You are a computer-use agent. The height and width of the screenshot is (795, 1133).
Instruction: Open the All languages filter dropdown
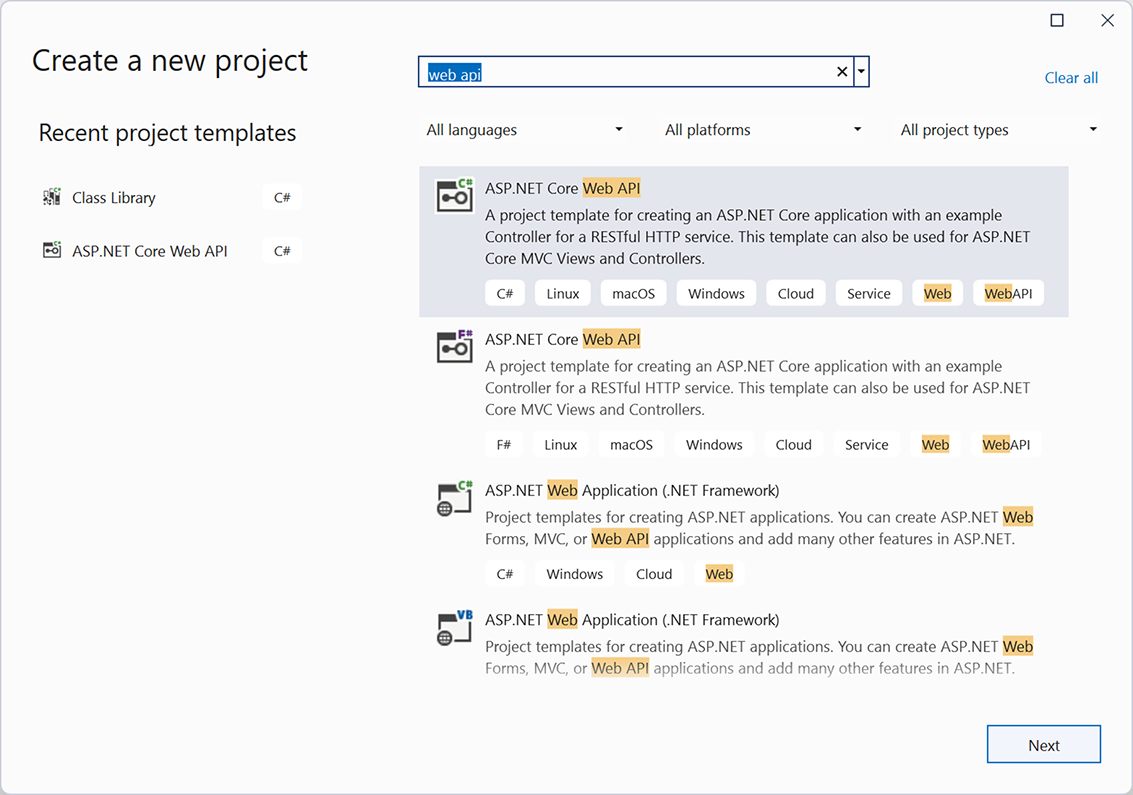point(524,130)
